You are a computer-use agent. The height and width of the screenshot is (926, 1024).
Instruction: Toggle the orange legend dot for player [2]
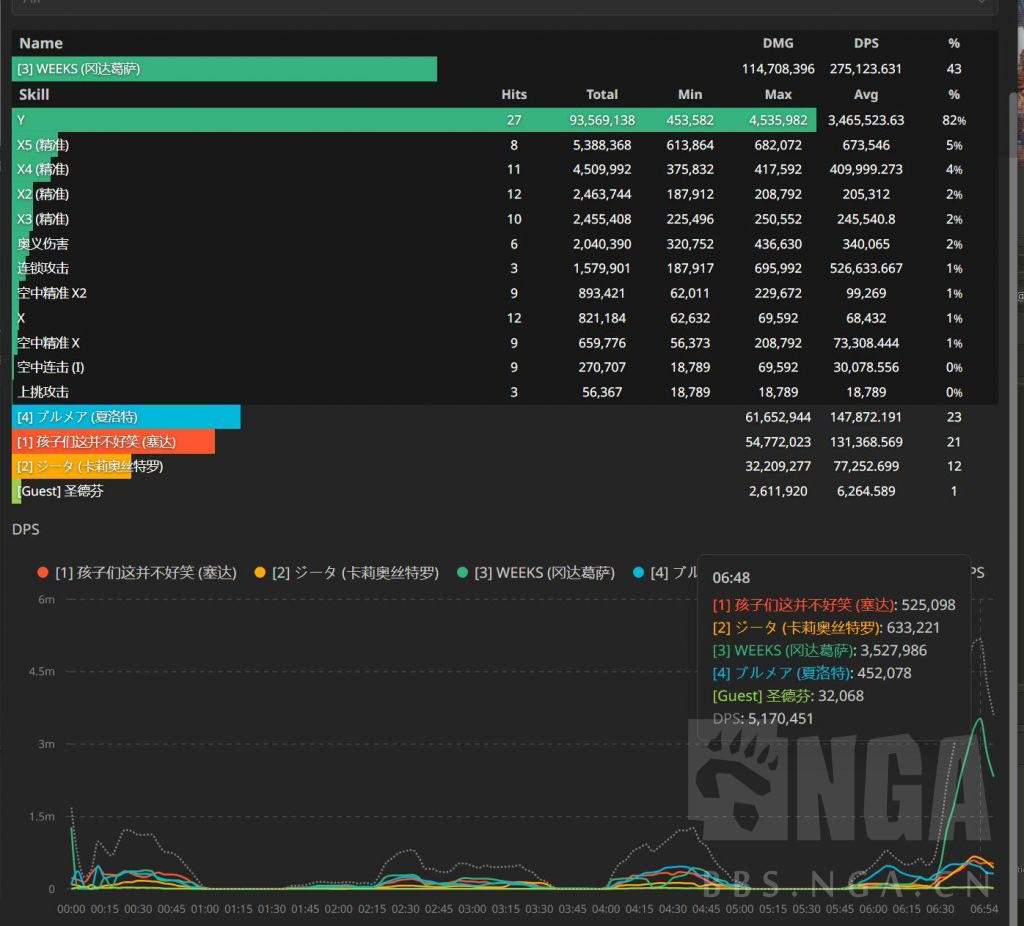tap(260, 573)
